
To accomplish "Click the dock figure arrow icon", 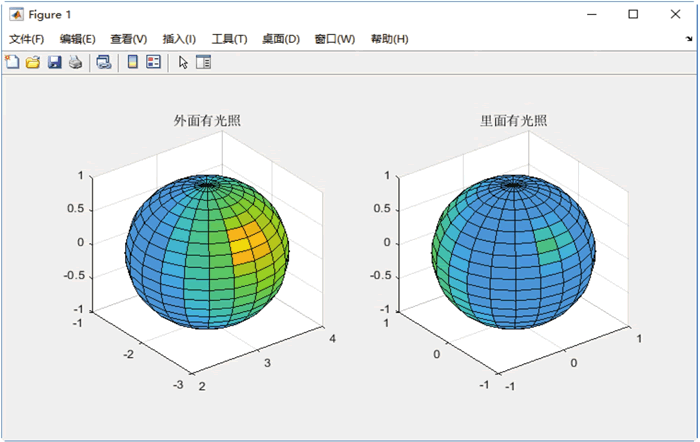I will click(689, 39).
